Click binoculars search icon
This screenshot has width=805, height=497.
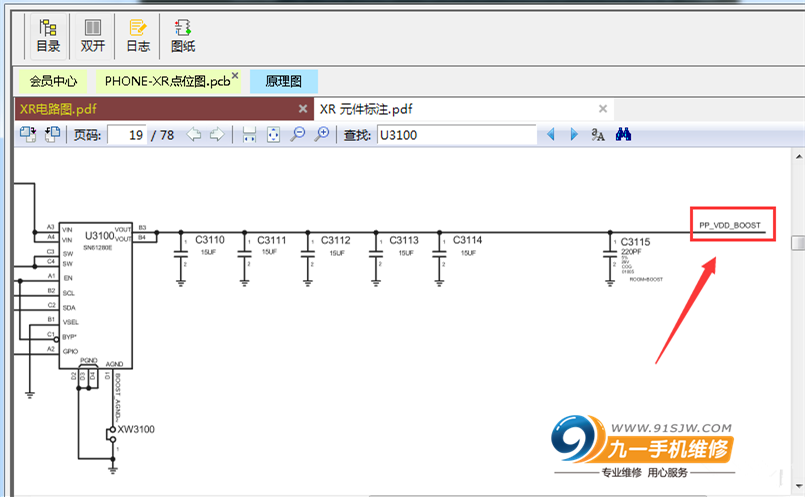click(x=623, y=135)
